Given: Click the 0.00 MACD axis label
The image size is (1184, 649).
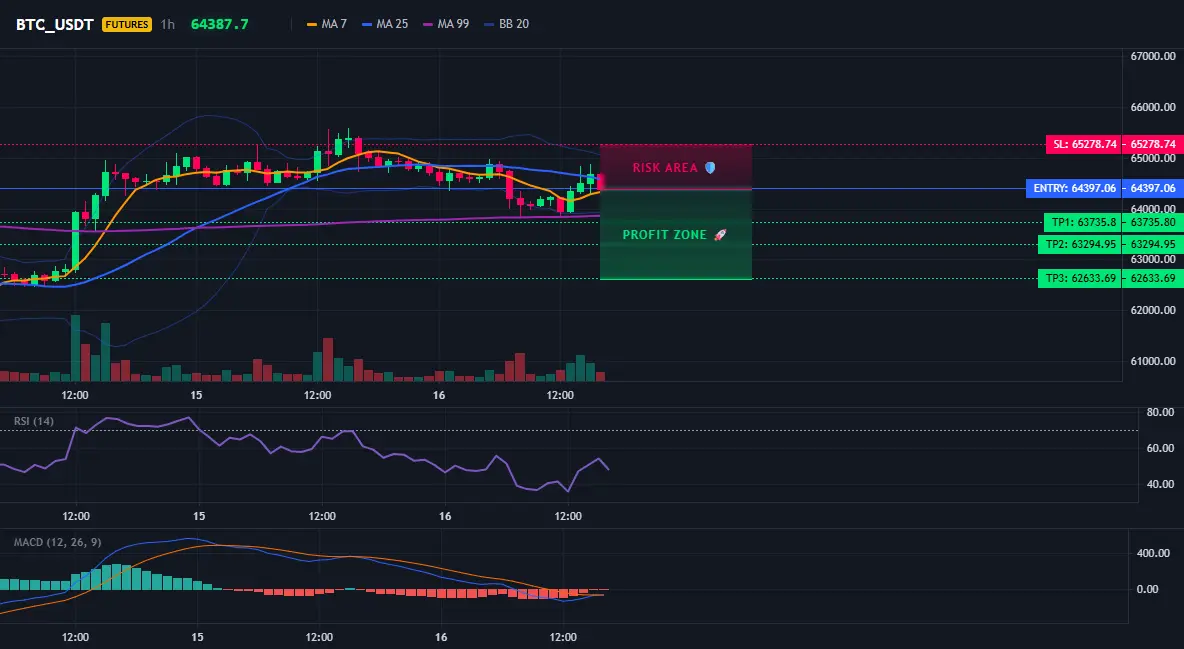Looking at the screenshot, I should click(x=1147, y=589).
